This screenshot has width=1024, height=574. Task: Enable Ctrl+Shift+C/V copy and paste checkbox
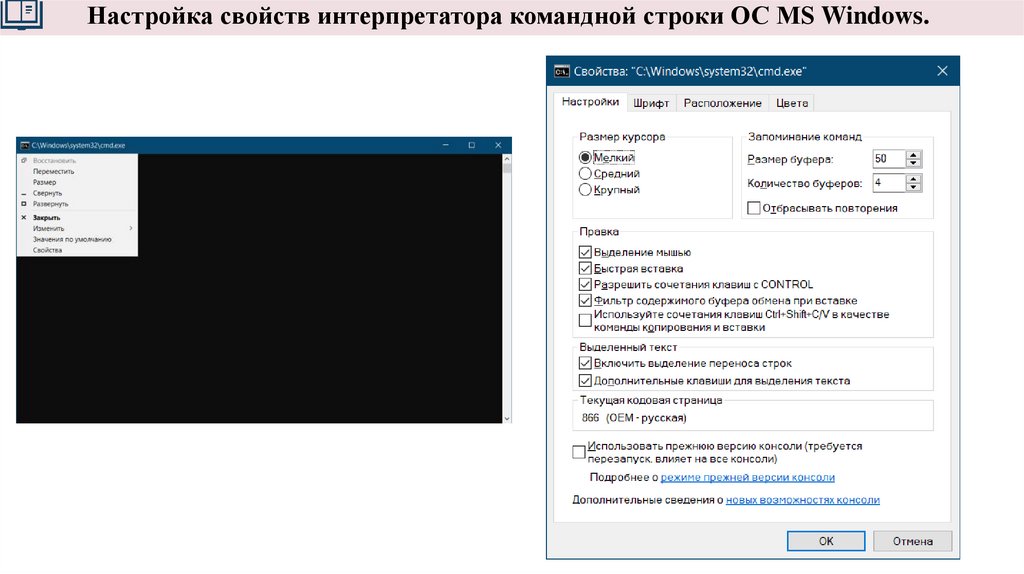(x=585, y=321)
